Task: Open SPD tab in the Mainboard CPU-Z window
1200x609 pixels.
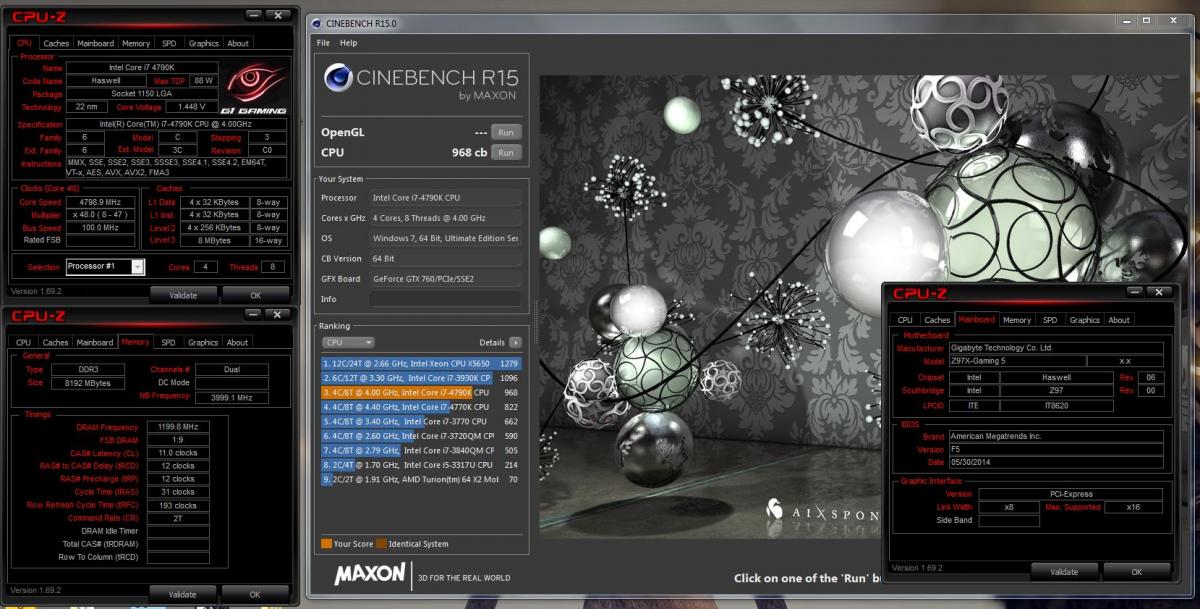Action: point(1050,320)
